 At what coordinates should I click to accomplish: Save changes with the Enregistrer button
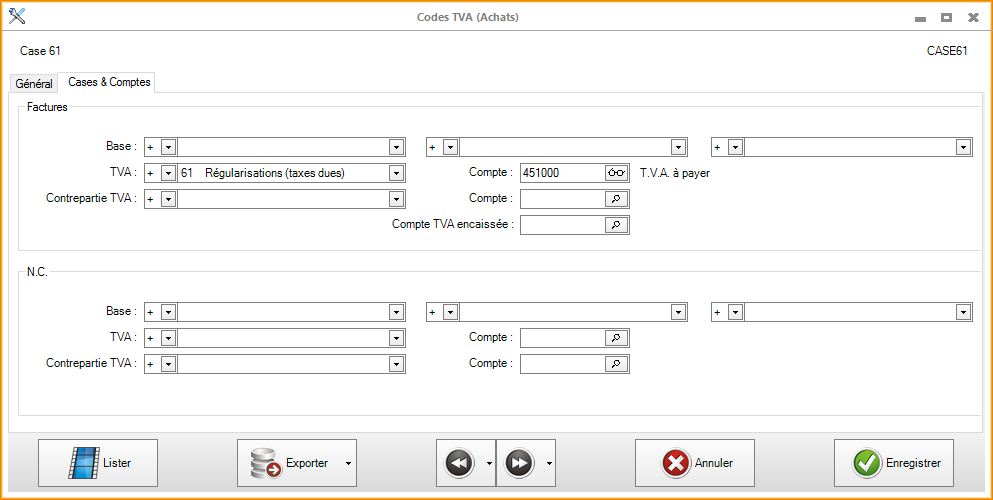[893, 463]
